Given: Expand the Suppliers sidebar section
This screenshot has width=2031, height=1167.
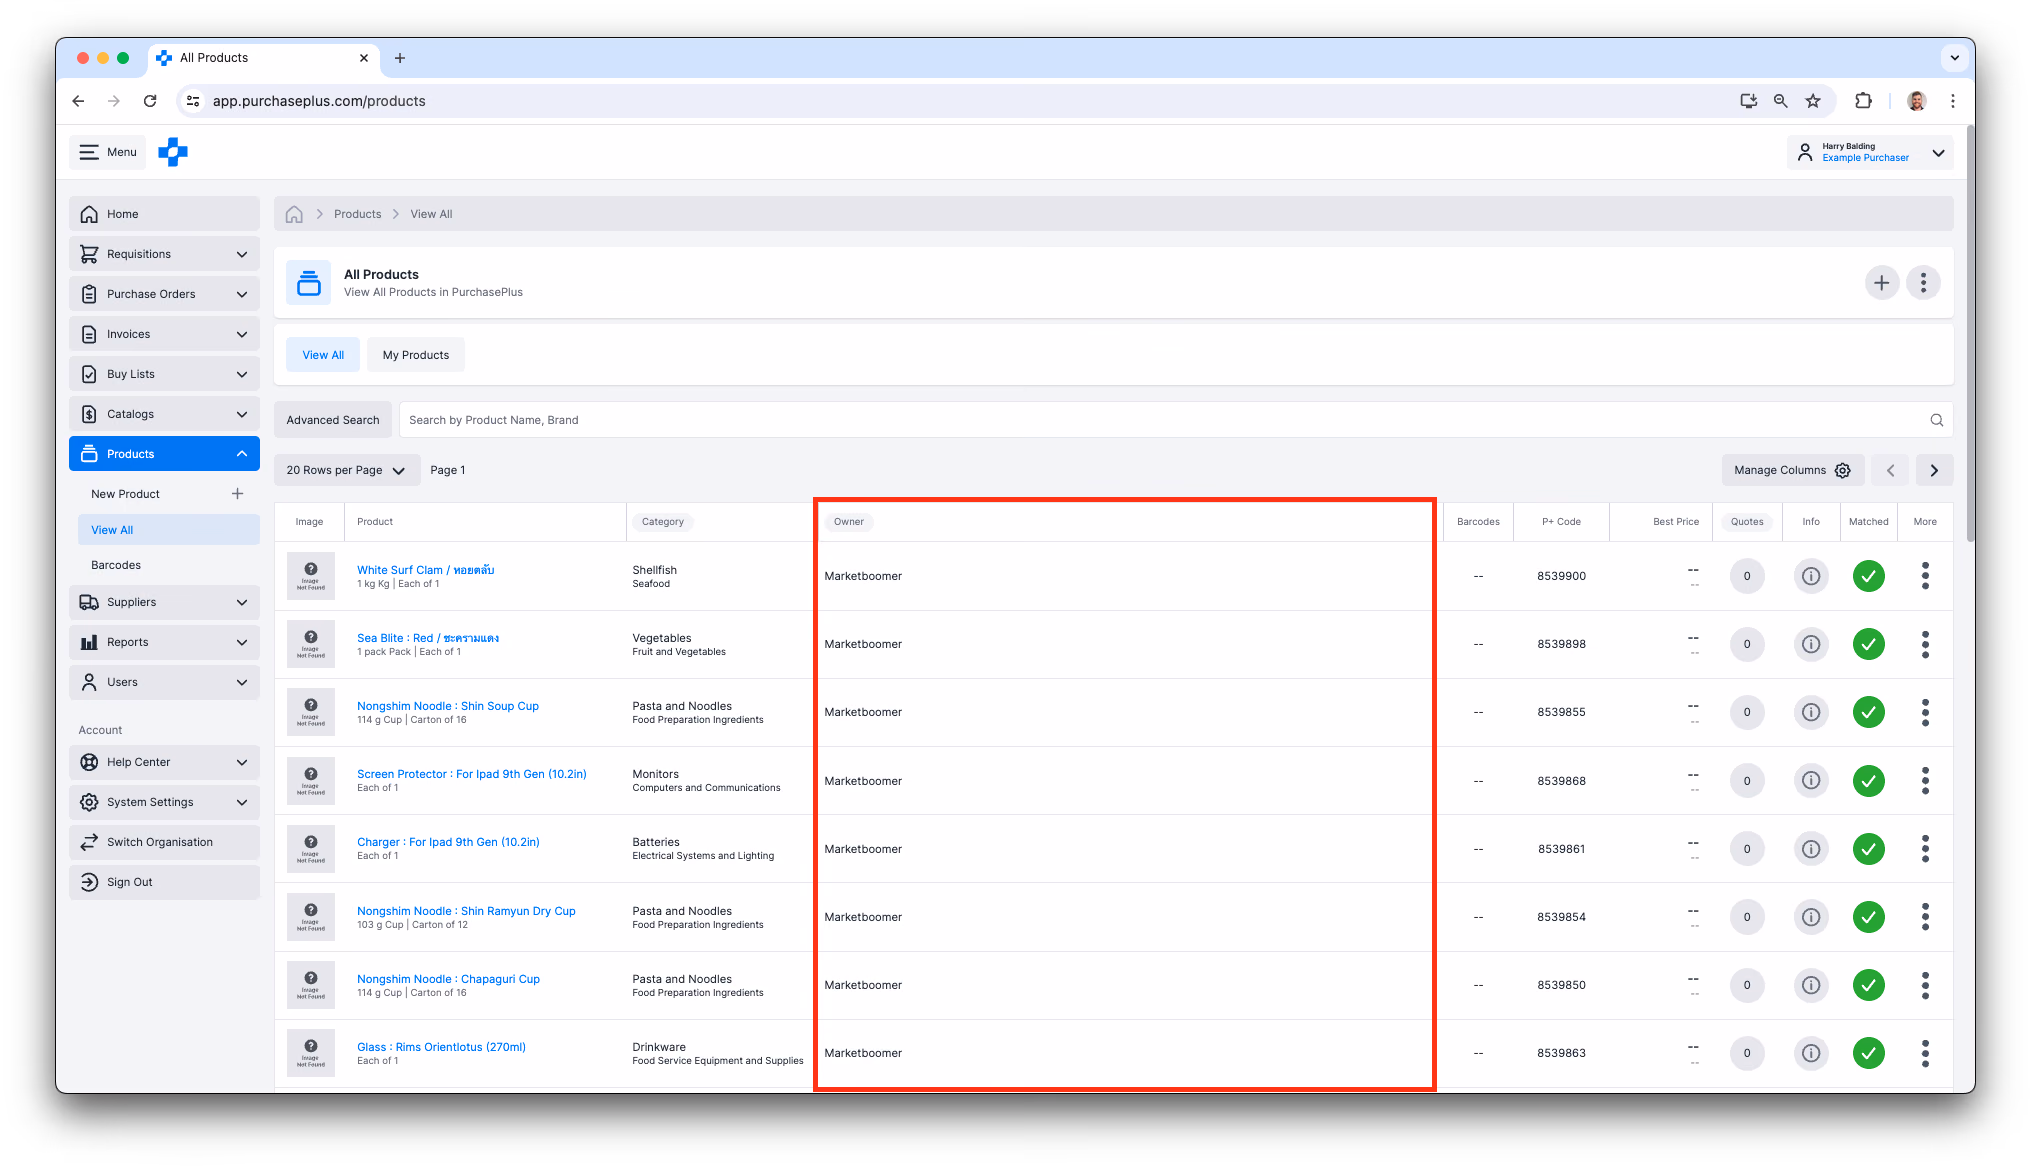Looking at the screenshot, I should (x=165, y=602).
